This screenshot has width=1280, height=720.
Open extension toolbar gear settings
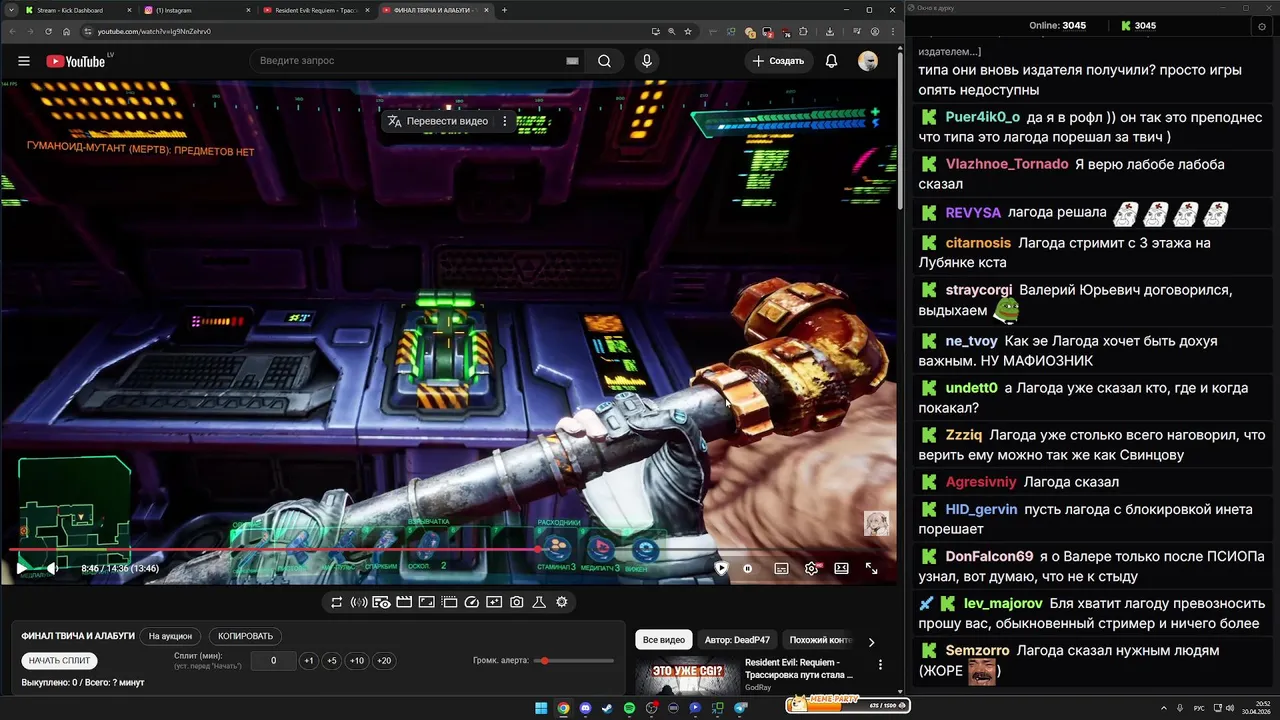click(x=562, y=602)
